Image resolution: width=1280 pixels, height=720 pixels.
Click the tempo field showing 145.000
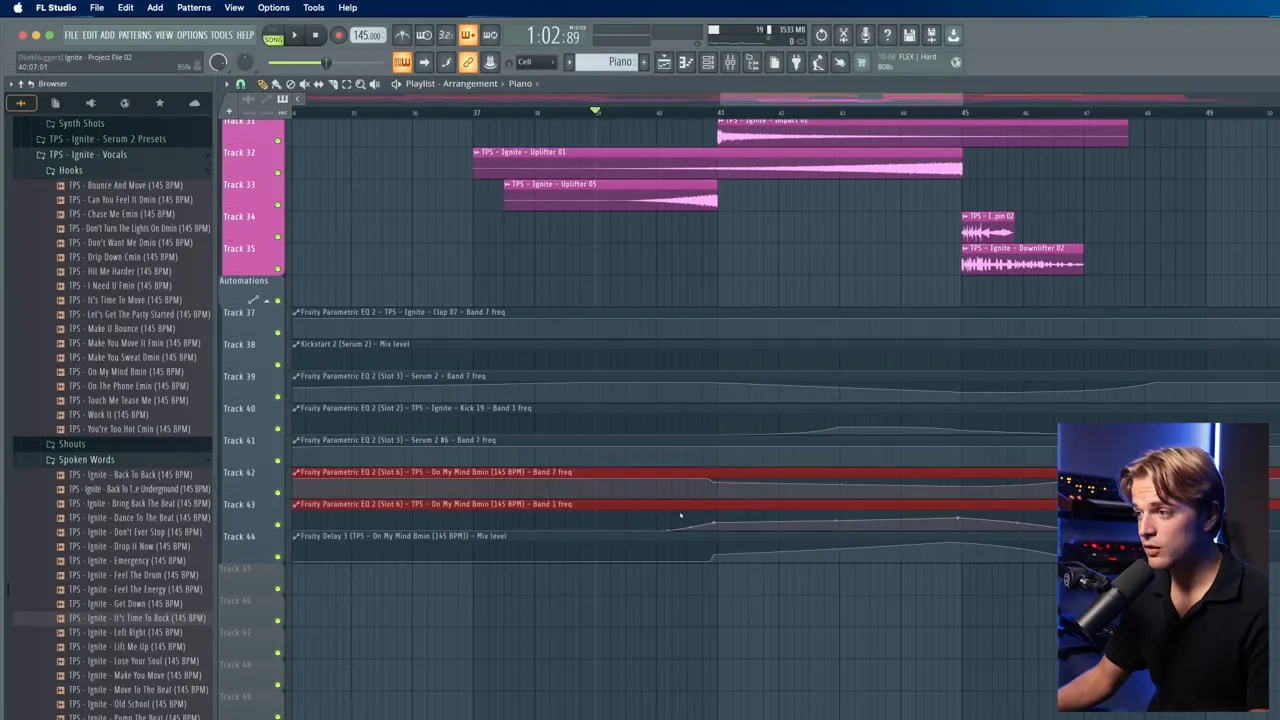(x=366, y=36)
